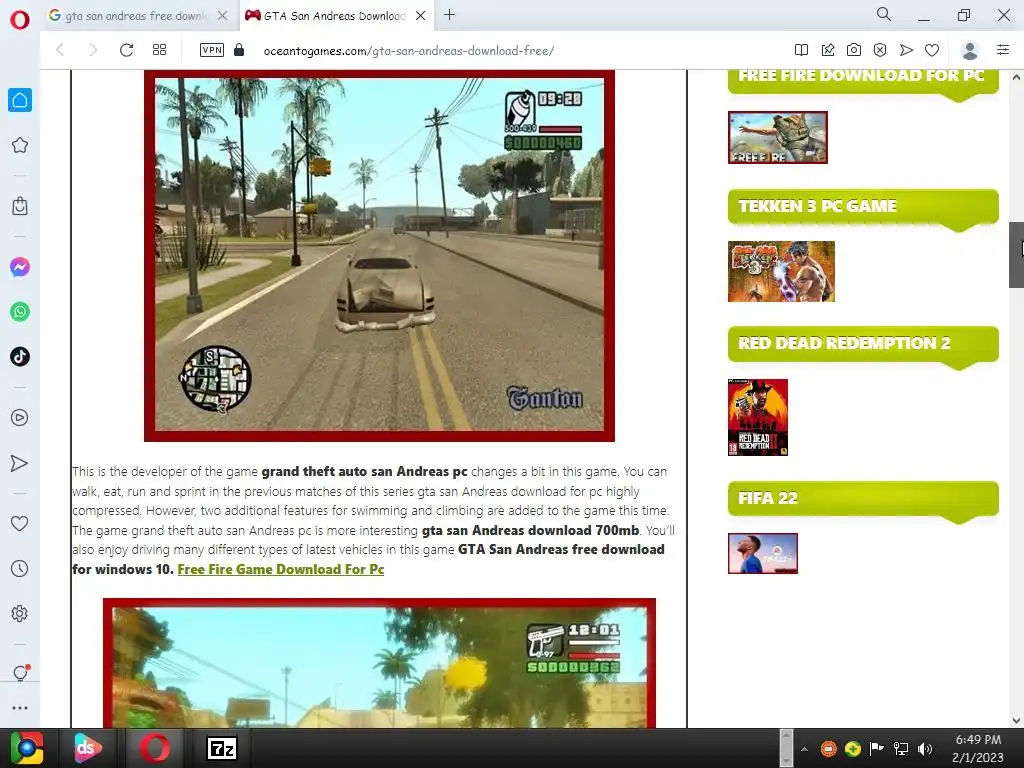Image resolution: width=1024 pixels, height=768 pixels.
Task: Open the profile account icon
Action: tap(970, 50)
